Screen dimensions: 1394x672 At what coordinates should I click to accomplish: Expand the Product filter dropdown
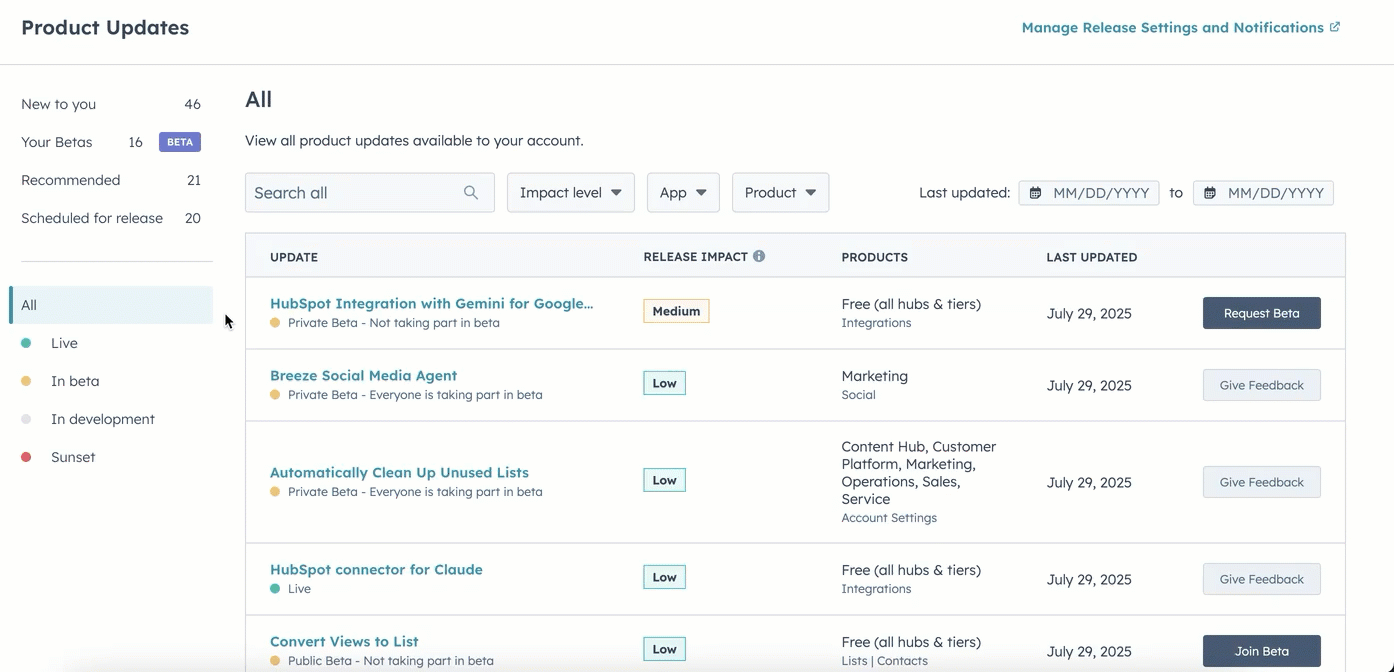click(x=780, y=192)
